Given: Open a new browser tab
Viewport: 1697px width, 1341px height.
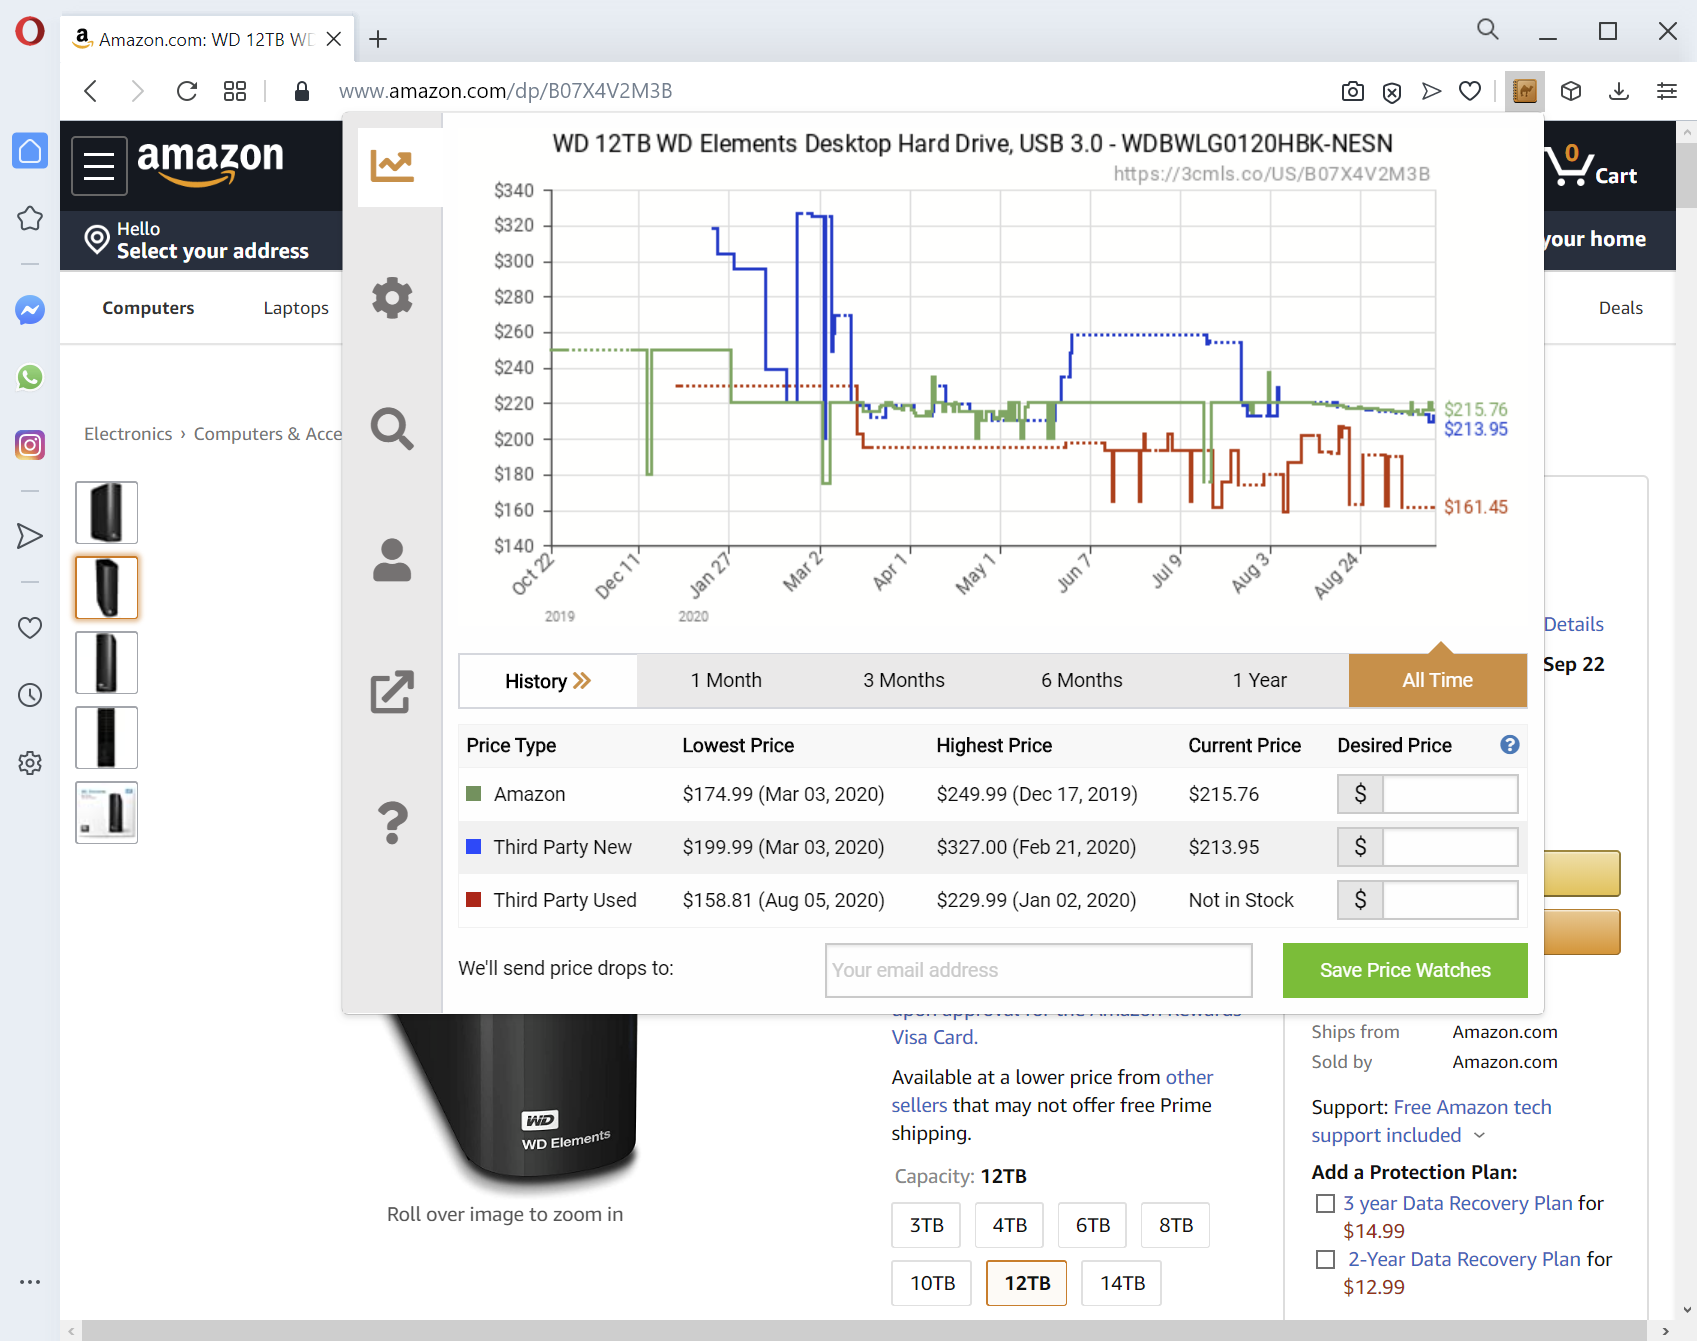Looking at the screenshot, I should click(377, 39).
